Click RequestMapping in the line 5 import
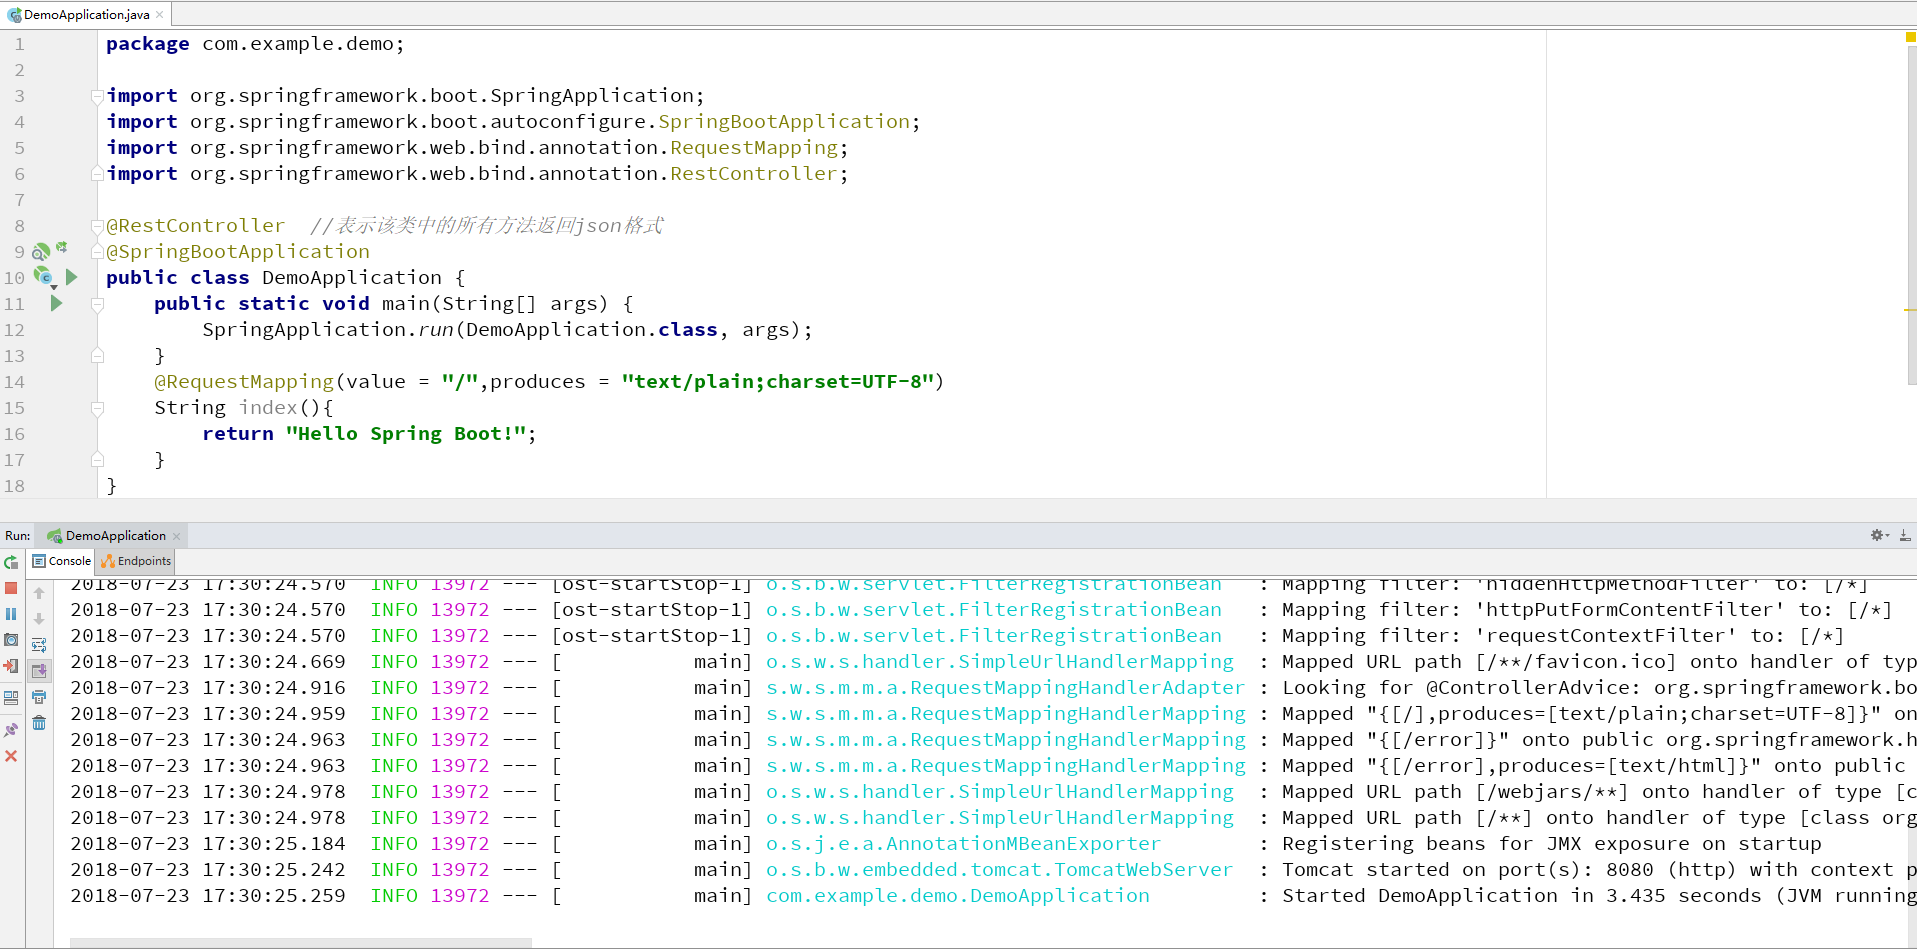 pyautogui.click(x=754, y=148)
